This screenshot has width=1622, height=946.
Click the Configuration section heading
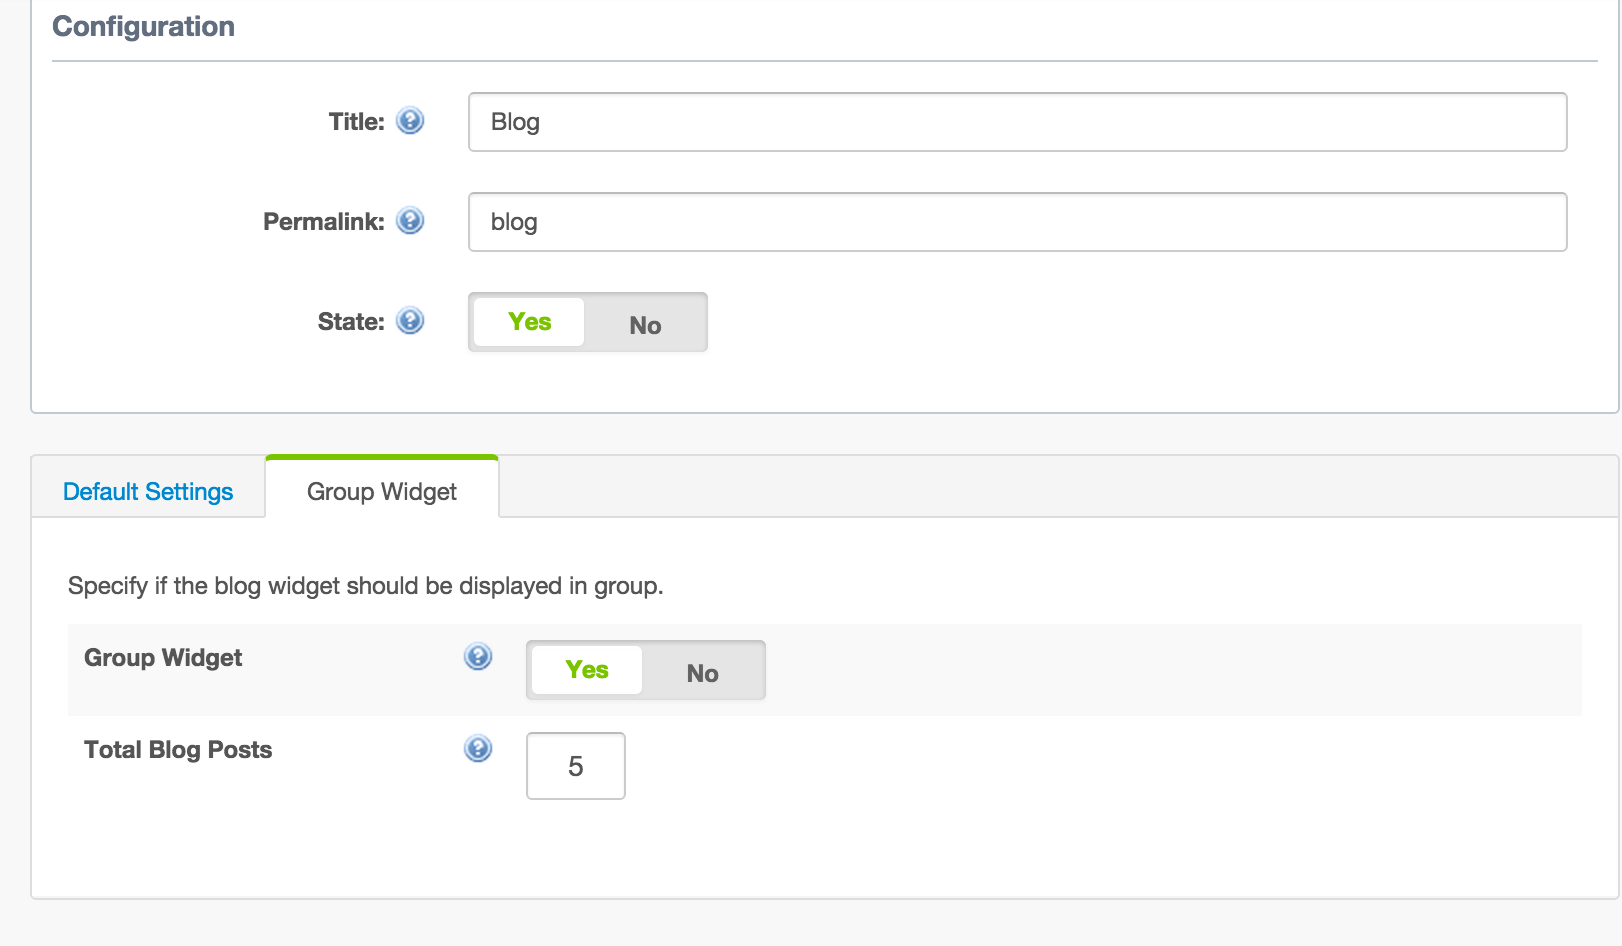(x=143, y=27)
